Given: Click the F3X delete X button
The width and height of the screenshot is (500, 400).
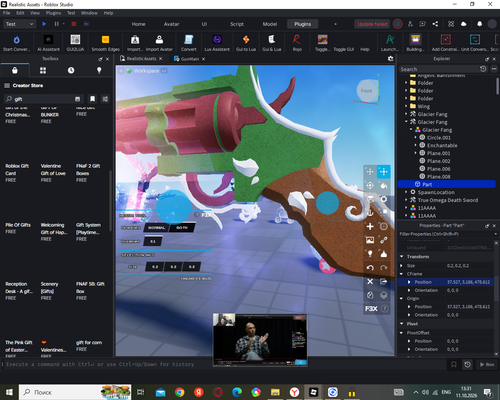Looking at the screenshot, I should (x=370, y=282).
